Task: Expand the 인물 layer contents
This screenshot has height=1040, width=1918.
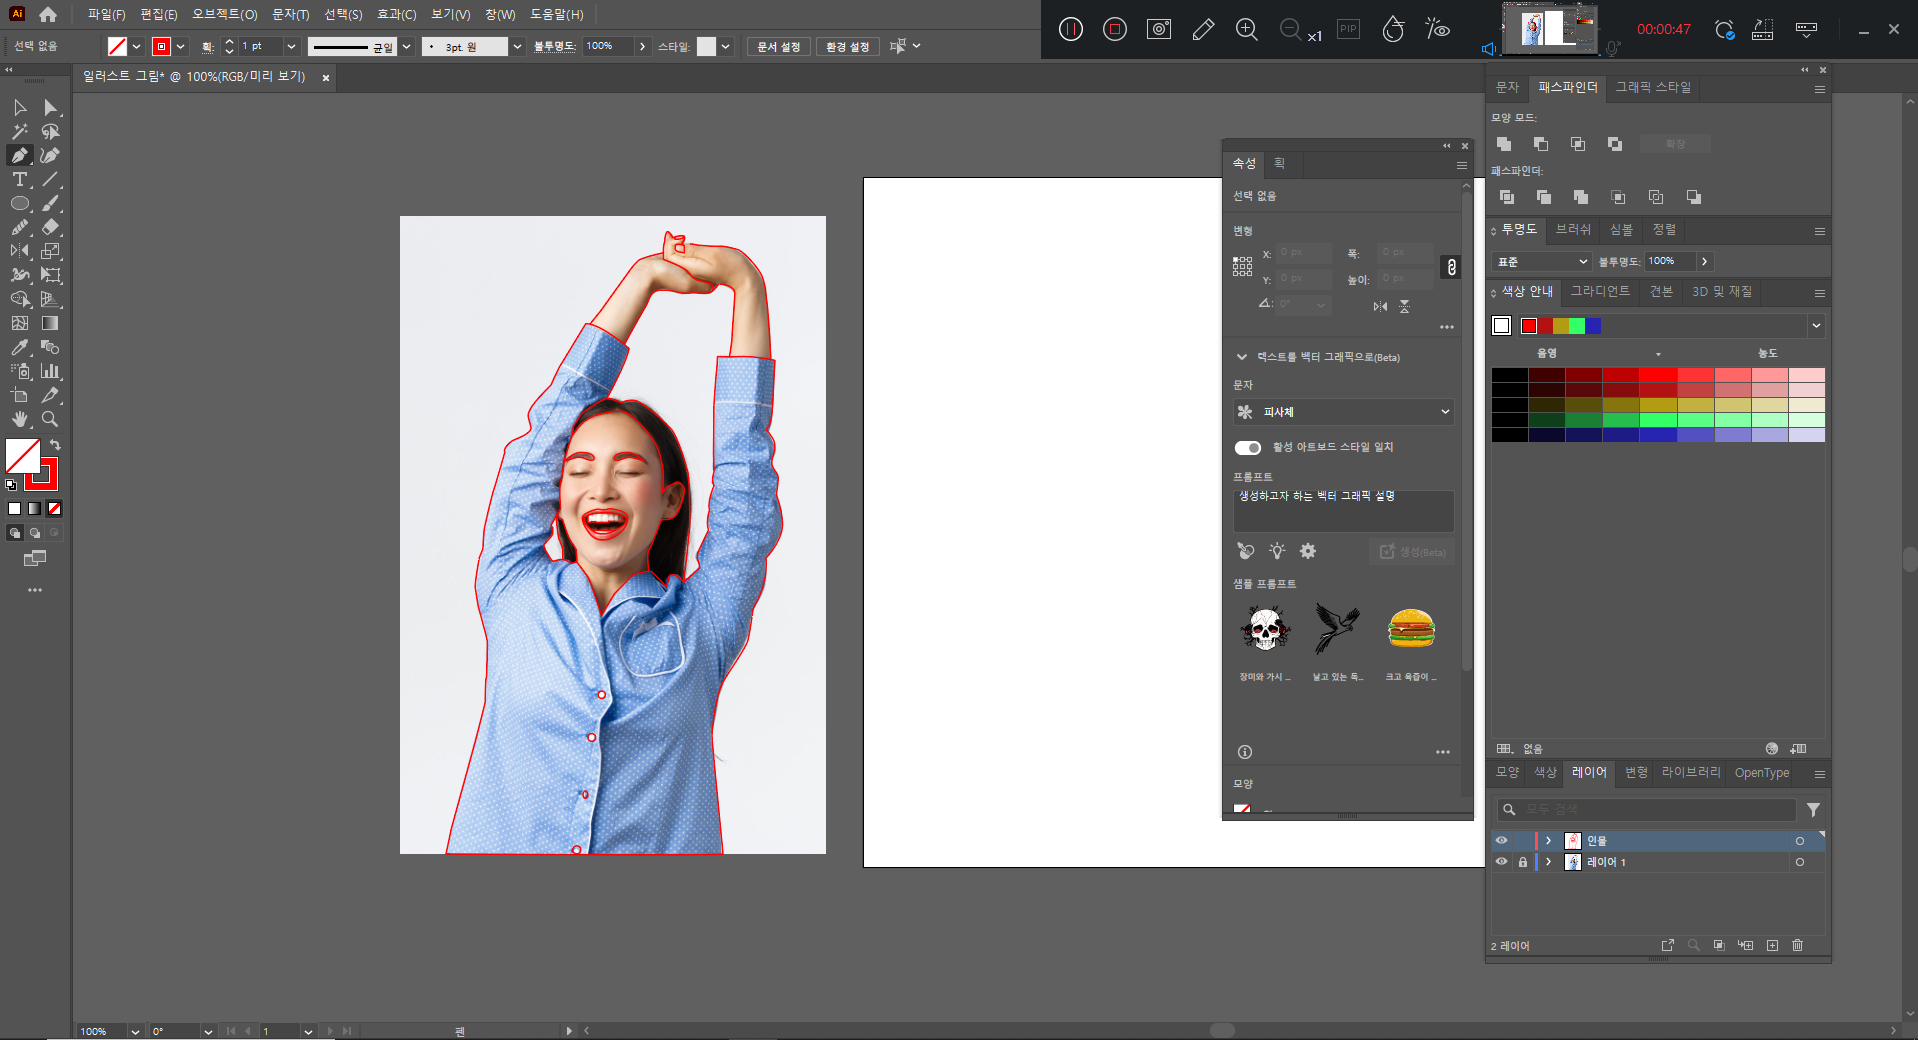Action: click(x=1549, y=841)
